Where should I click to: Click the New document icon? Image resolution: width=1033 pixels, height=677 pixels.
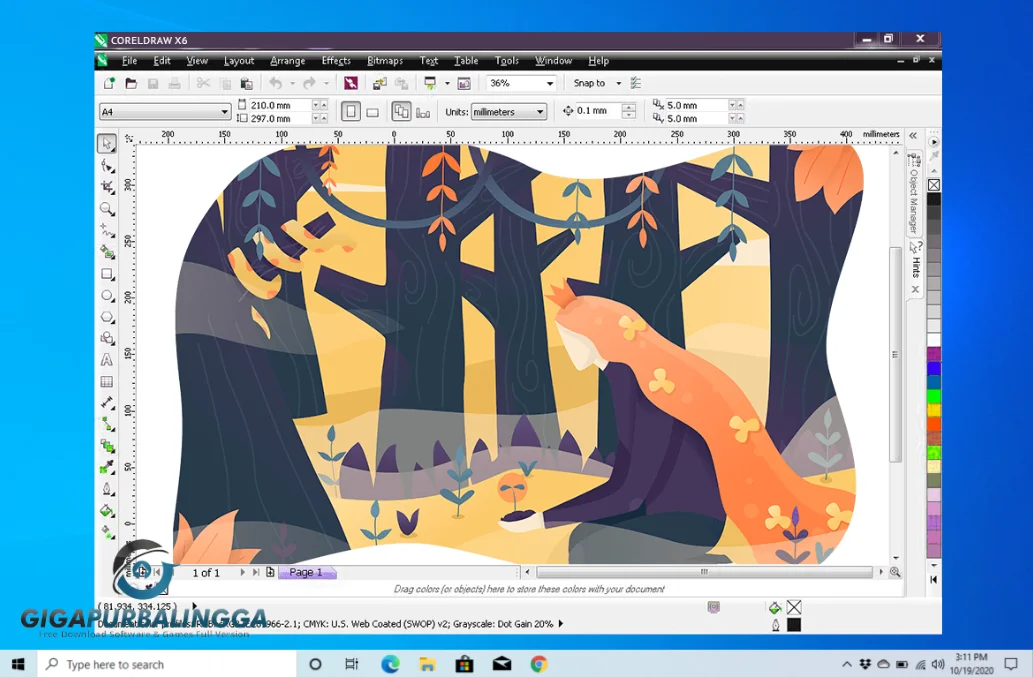109,83
